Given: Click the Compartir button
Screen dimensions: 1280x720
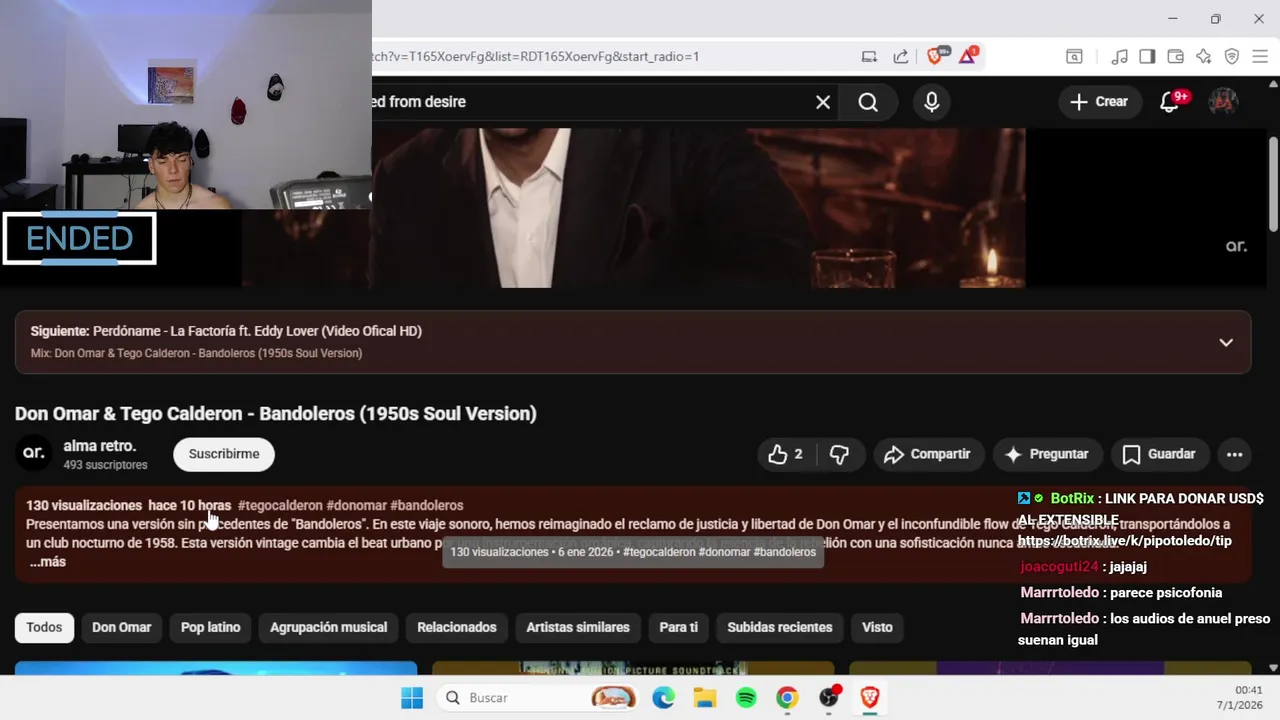Looking at the screenshot, I should pos(928,454).
